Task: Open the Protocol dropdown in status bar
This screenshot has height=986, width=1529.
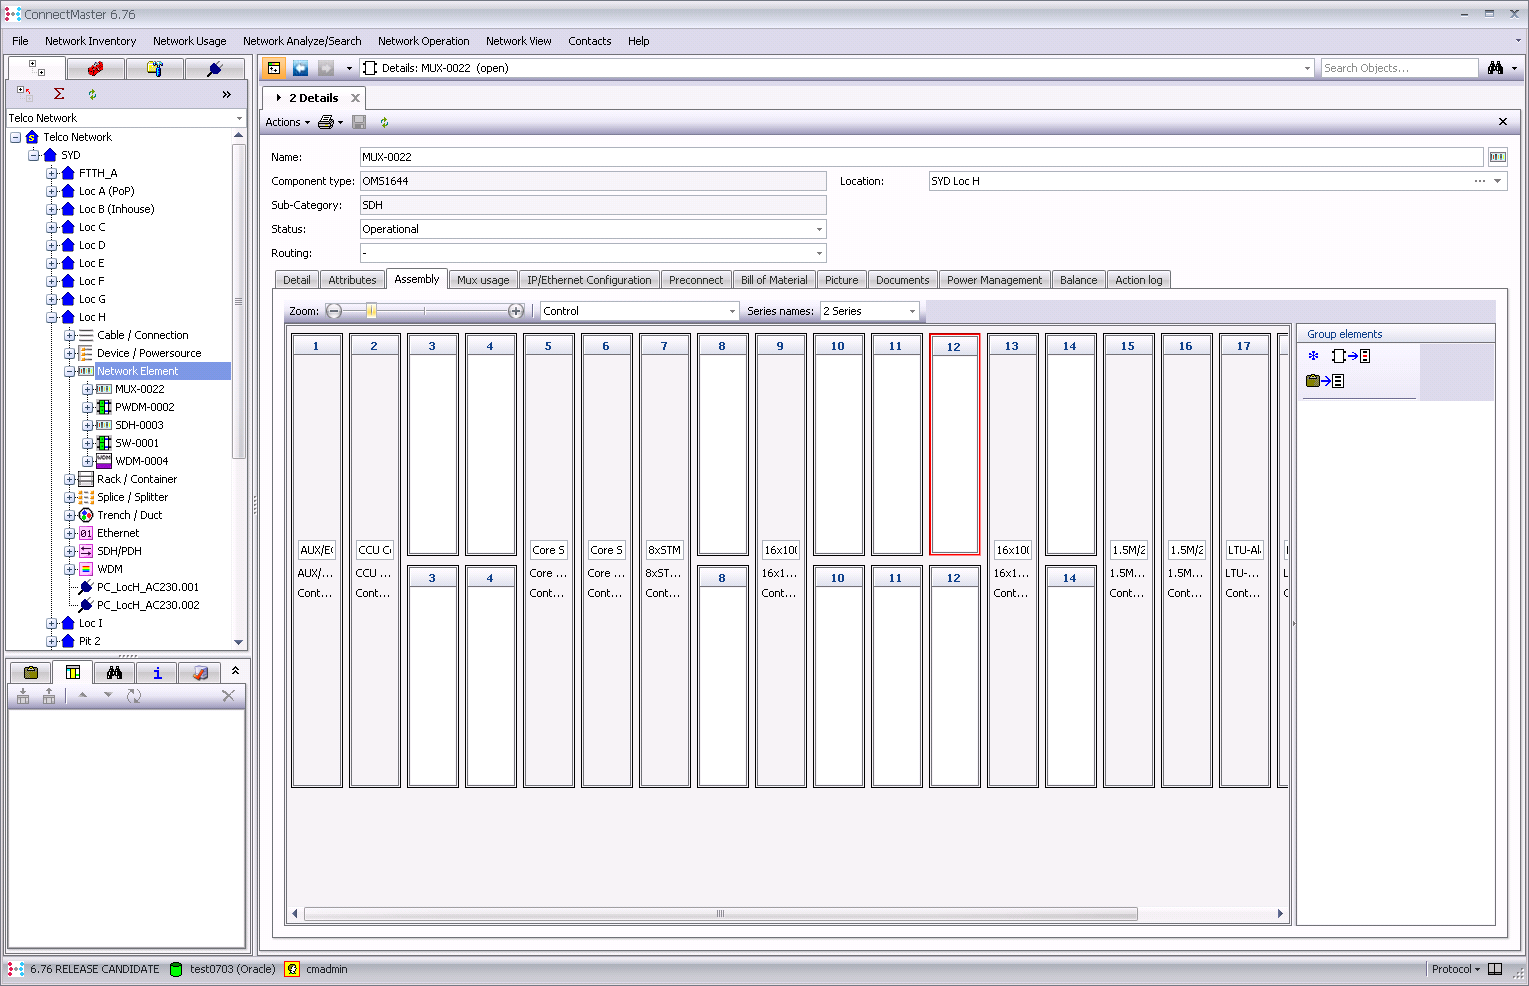Action: point(1455,969)
